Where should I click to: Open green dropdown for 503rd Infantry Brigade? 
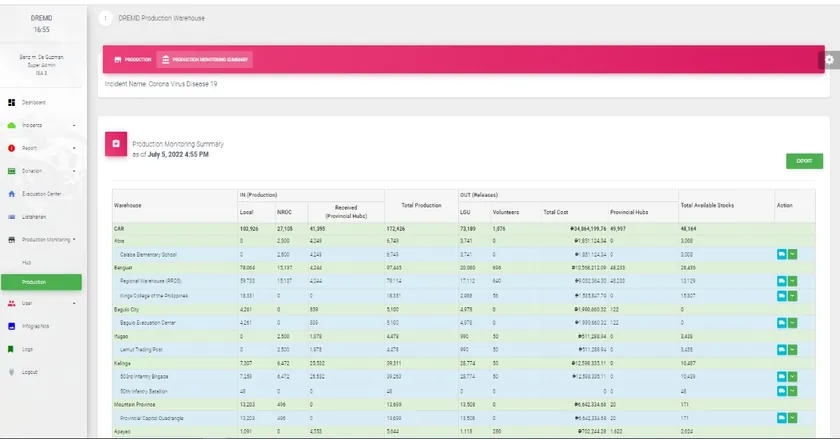(x=792, y=377)
